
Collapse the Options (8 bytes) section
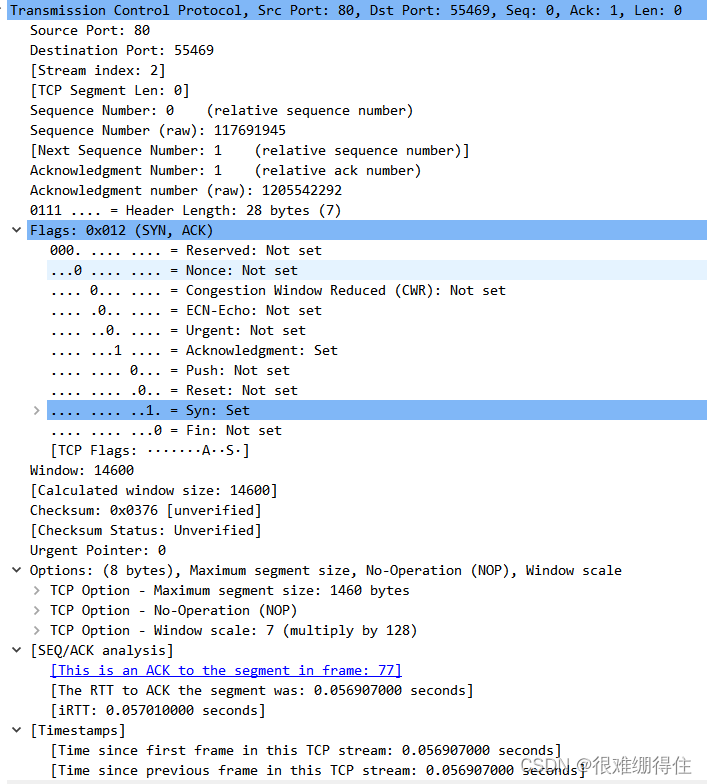pos(16,570)
